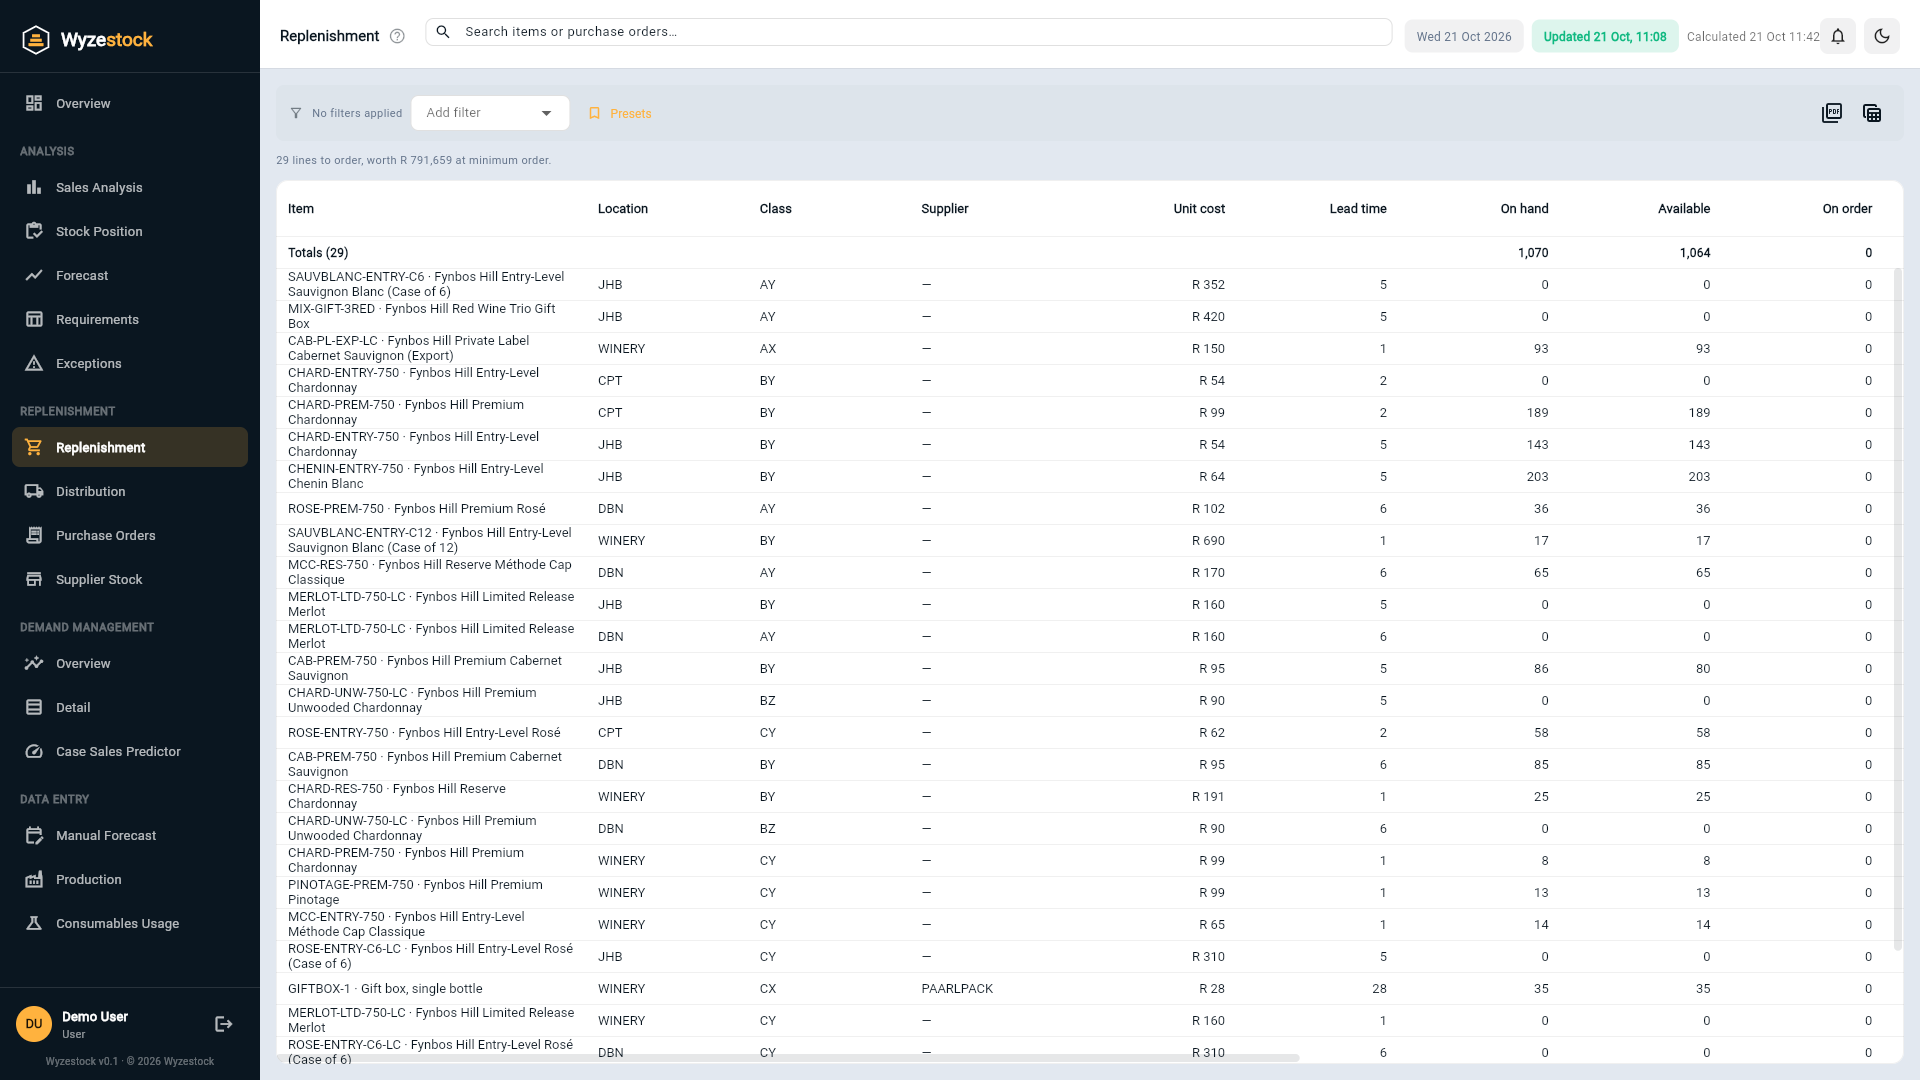Open the help icon beside Replenishment title
This screenshot has width=1920, height=1080.
click(x=397, y=36)
